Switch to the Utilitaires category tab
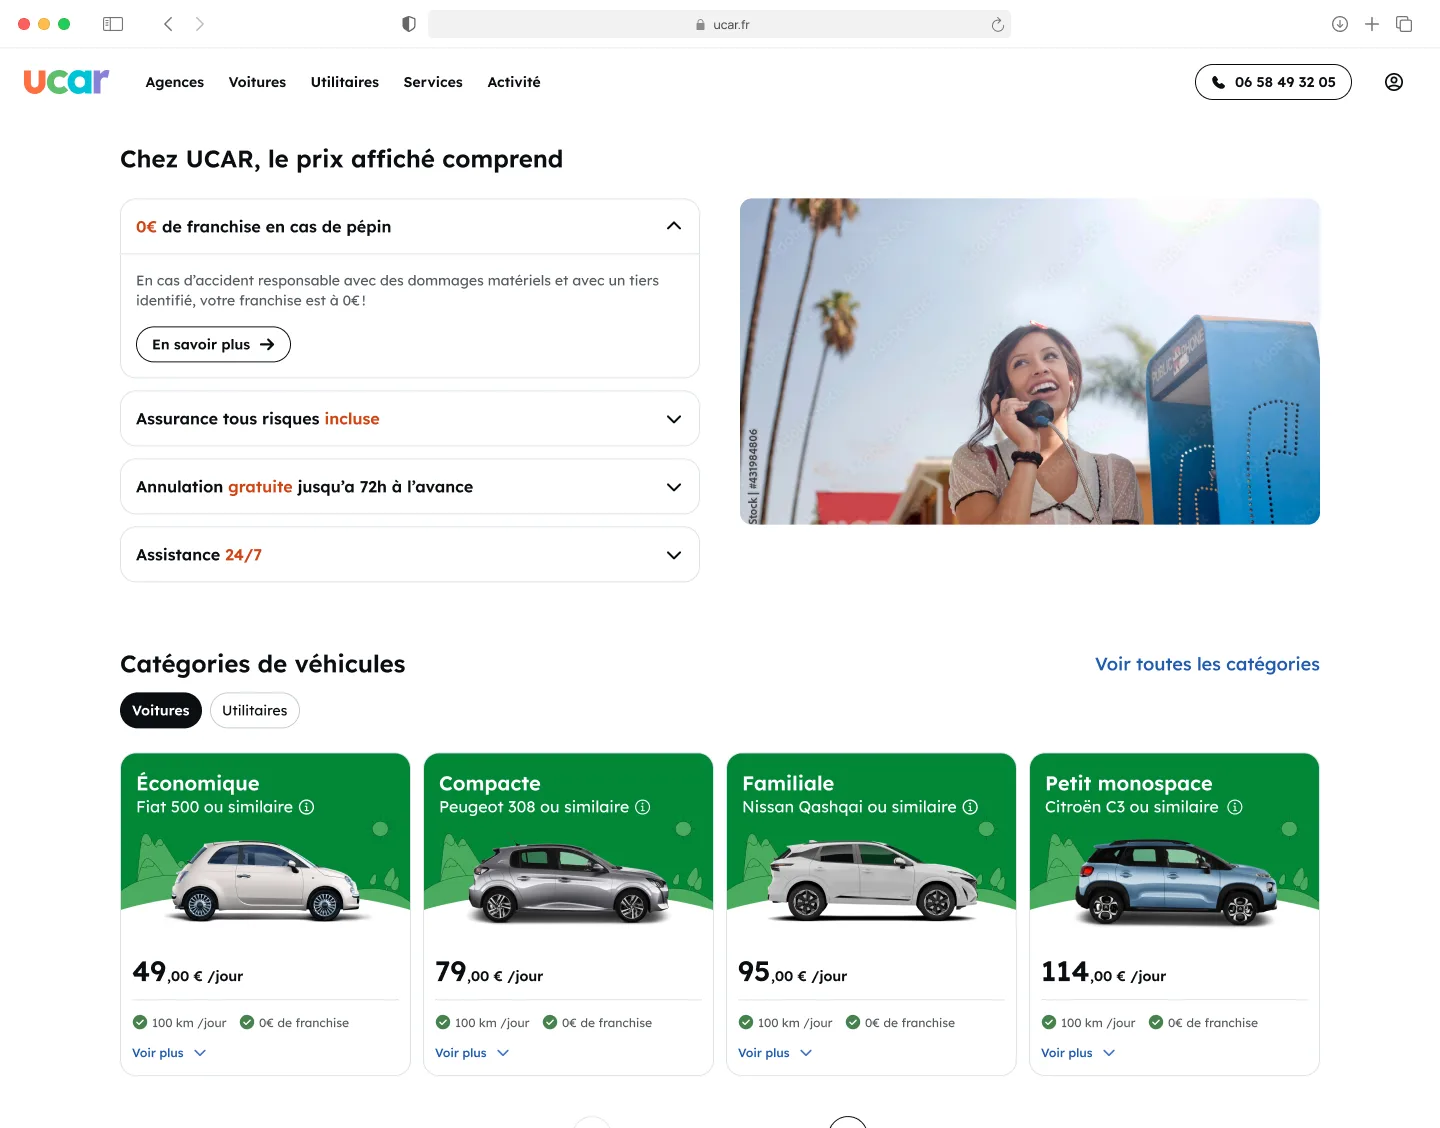1440x1128 pixels. pyautogui.click(x=255, y=711)
